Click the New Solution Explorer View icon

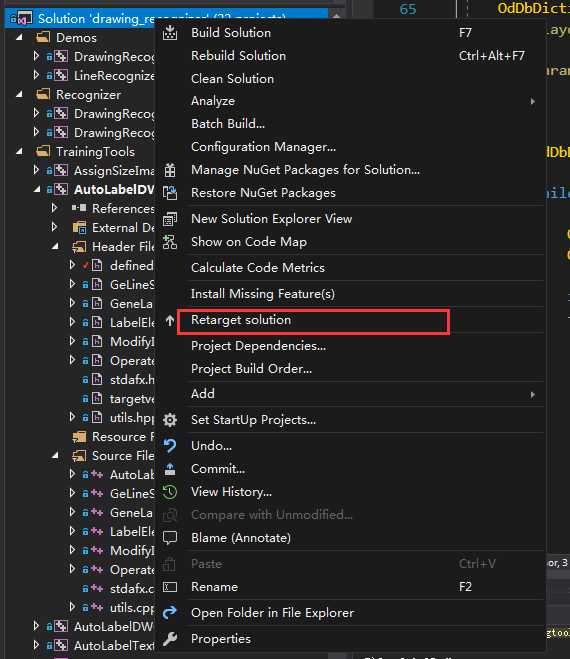pos(170,219)
